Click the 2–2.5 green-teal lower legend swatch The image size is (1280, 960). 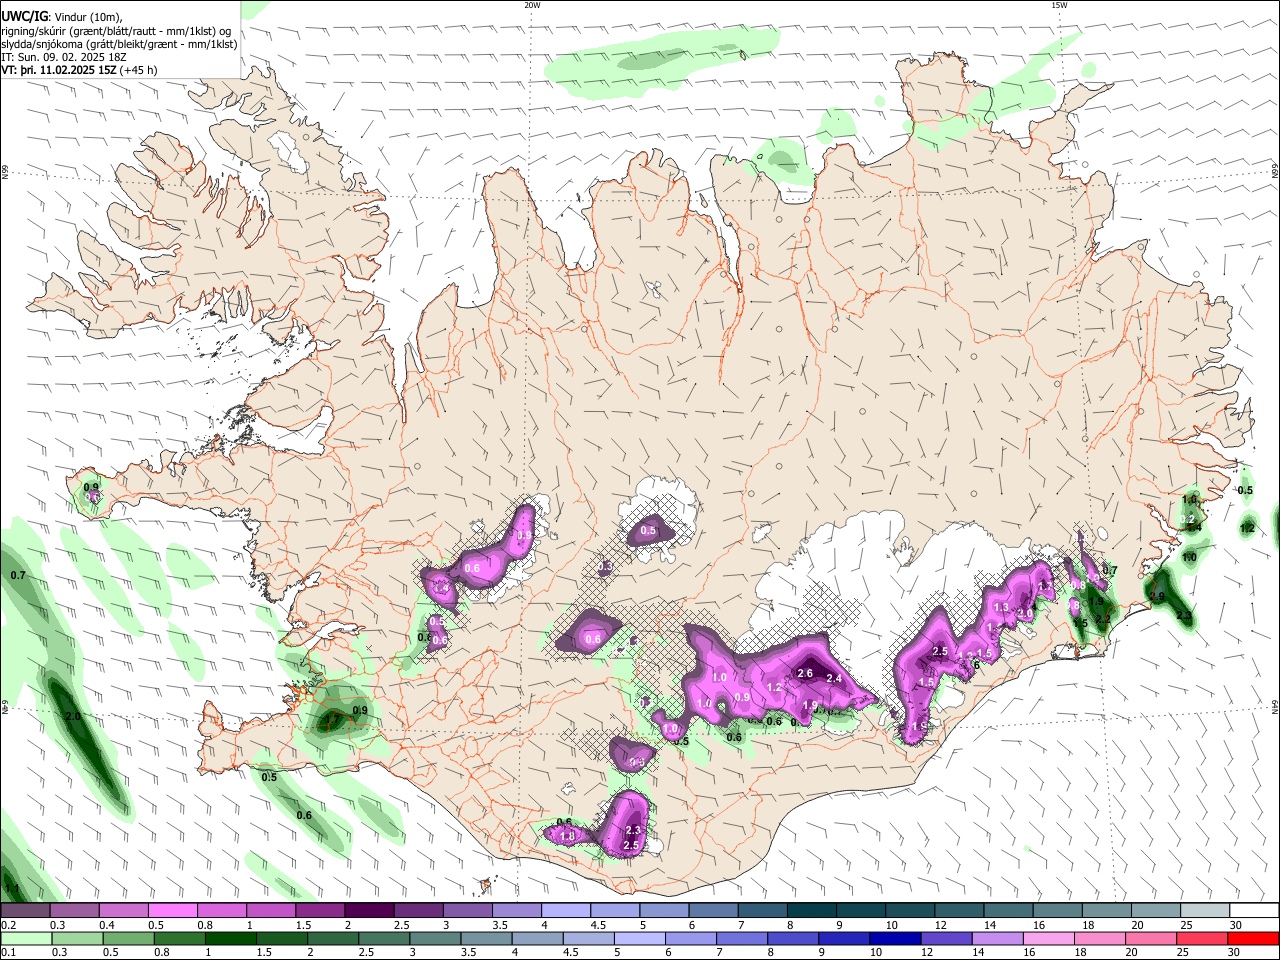coord(334,938)
